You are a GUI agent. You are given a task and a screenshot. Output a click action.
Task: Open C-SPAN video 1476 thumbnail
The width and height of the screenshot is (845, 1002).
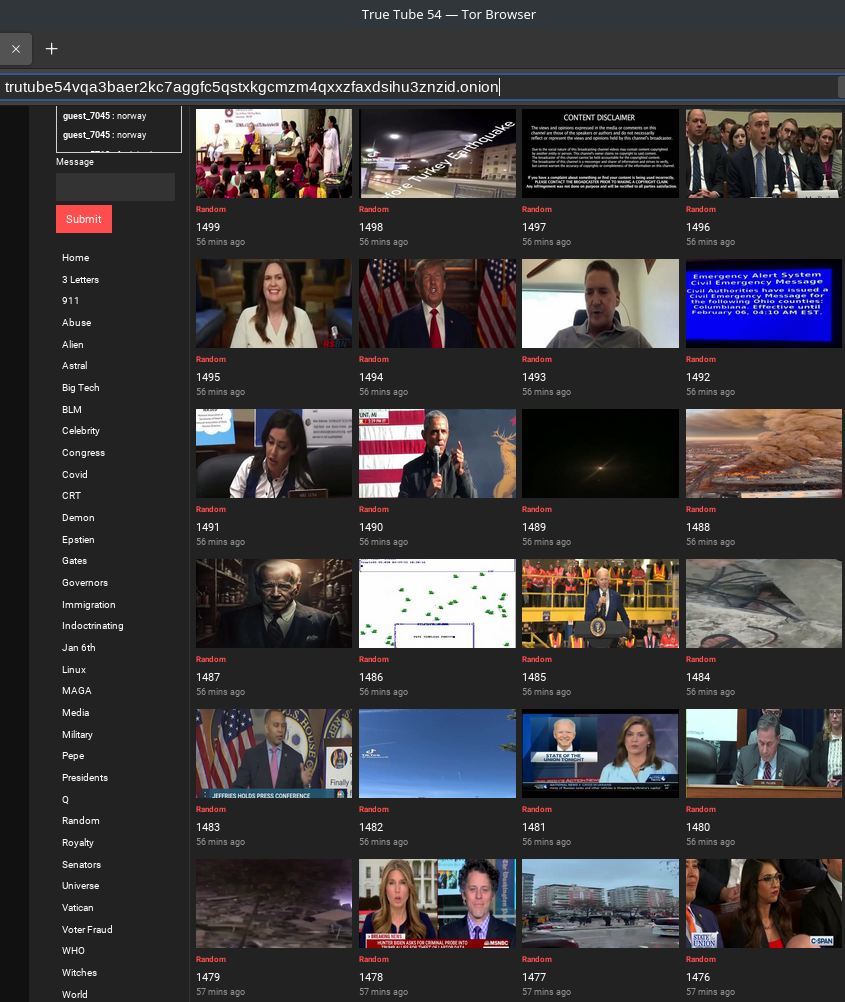(x=764, y=904)
